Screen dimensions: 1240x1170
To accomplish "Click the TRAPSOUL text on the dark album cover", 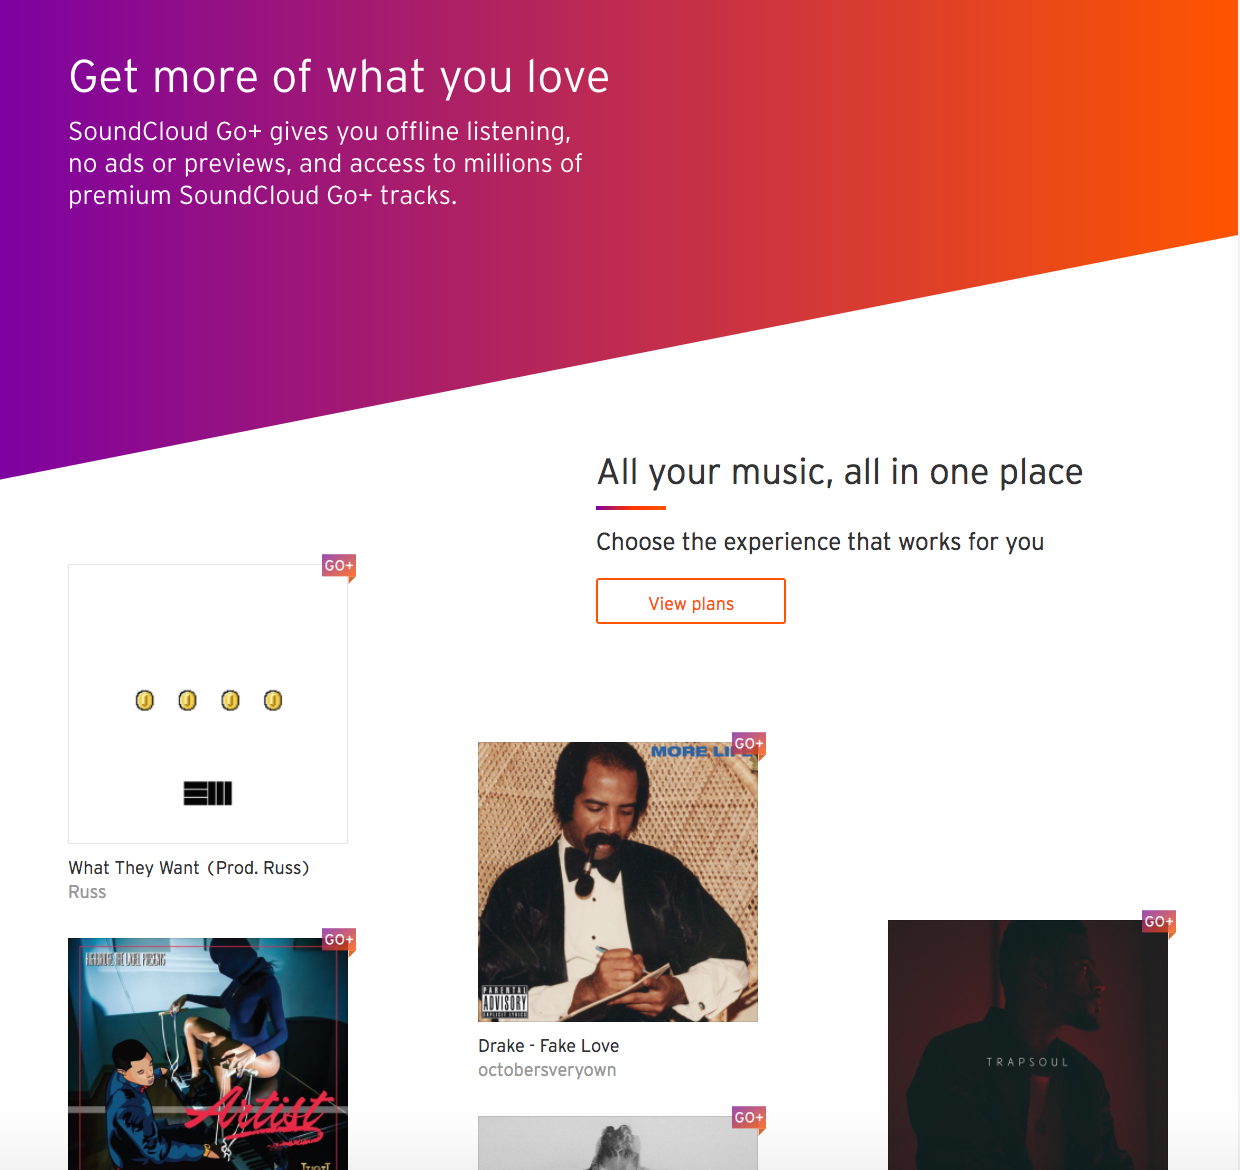I will coord(1028,1062).
